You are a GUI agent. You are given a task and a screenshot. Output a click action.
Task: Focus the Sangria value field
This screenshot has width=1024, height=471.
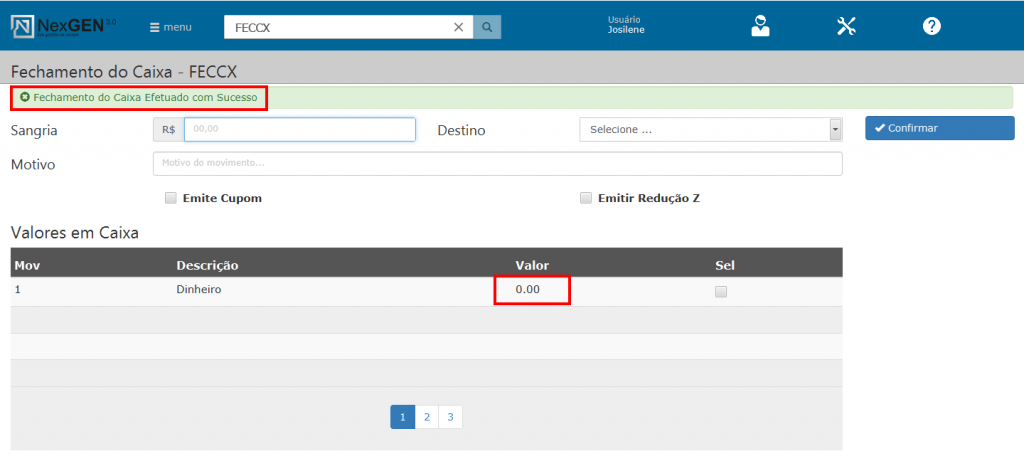(299, 130)
